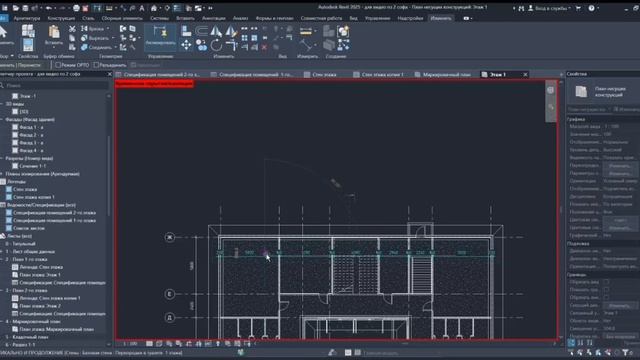The image size is (640, 360).
Task: Collapse sheet '3 - План 2 го этажа' node
Action: (x=2, y=290)
